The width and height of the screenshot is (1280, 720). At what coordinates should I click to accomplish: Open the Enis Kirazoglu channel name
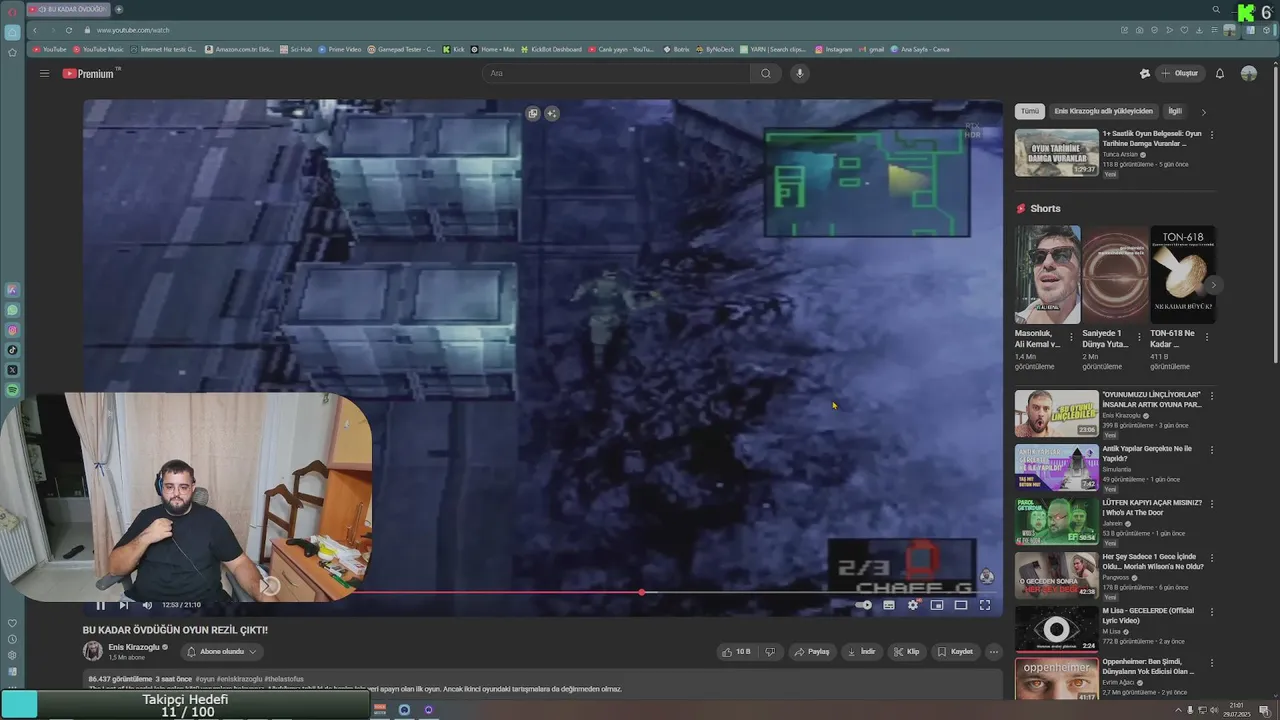(x=134, y=647)
